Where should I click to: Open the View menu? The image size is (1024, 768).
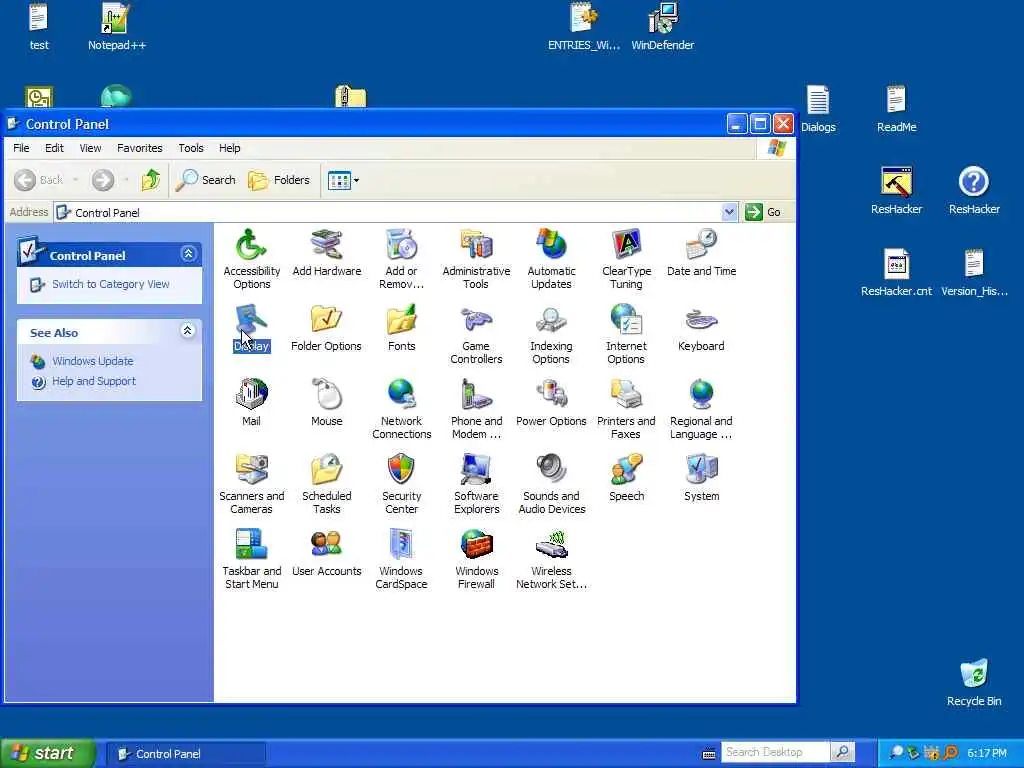[90, 148]
